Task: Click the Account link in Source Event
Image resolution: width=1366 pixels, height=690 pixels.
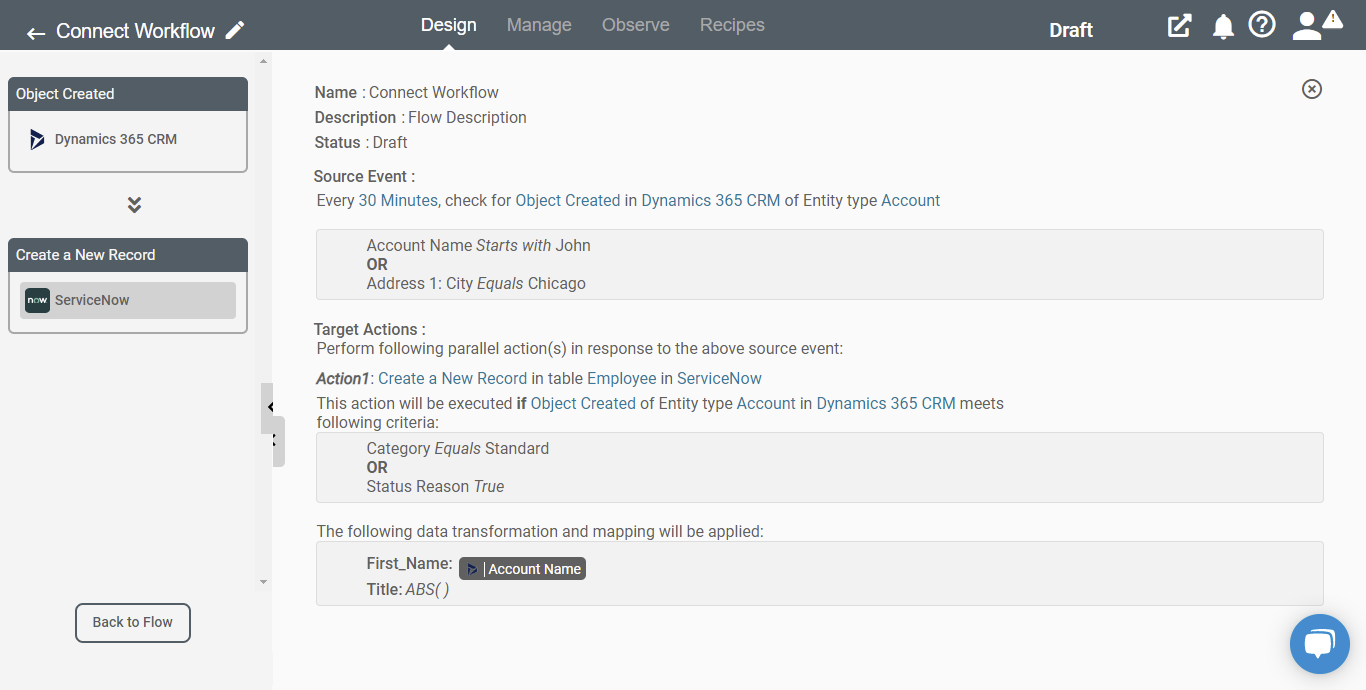Action: (911, 200)
